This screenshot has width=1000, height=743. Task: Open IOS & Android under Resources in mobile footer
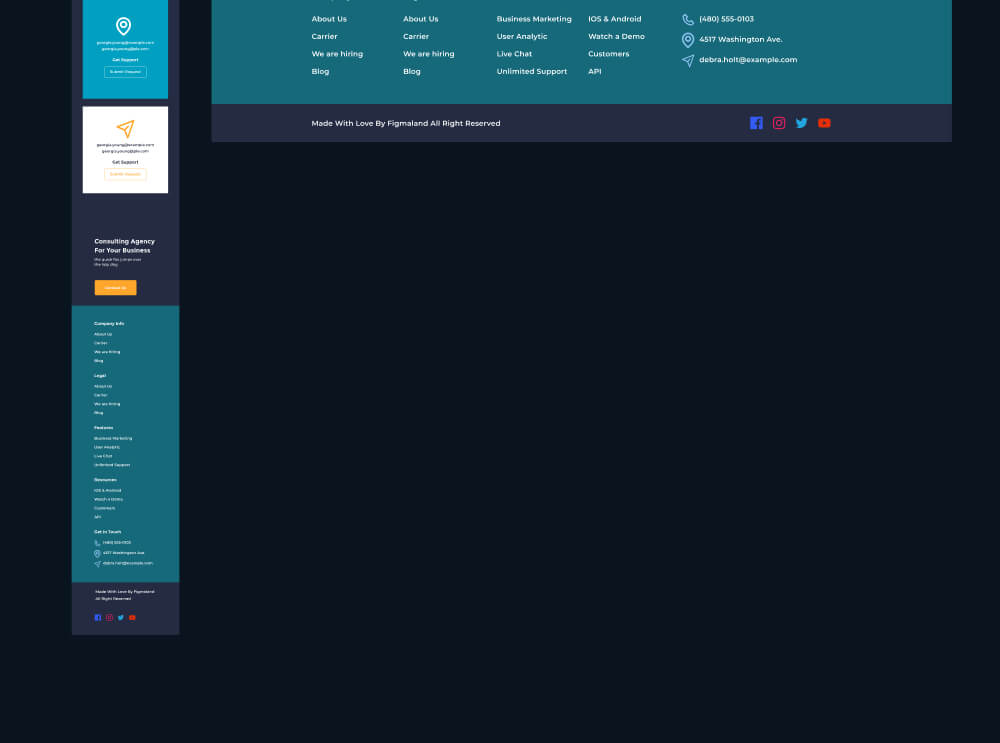[x=107, y=491]
